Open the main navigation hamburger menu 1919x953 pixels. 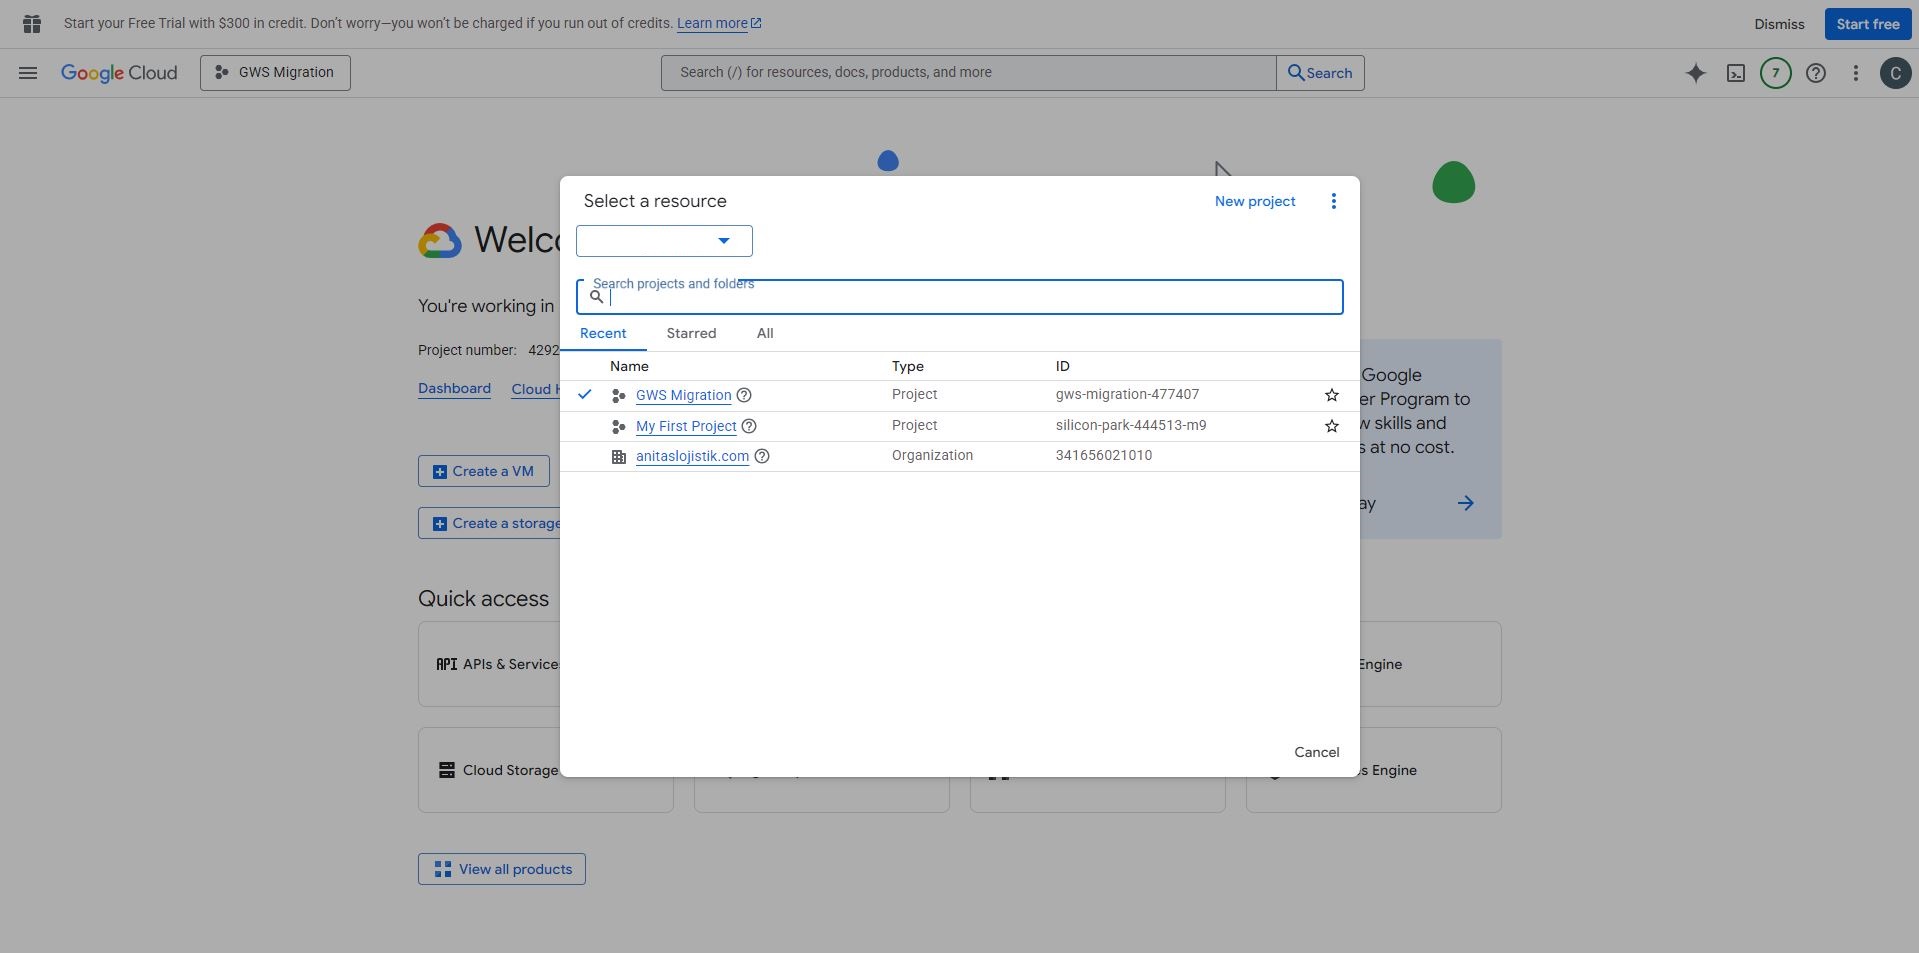(x=28, y=73)
